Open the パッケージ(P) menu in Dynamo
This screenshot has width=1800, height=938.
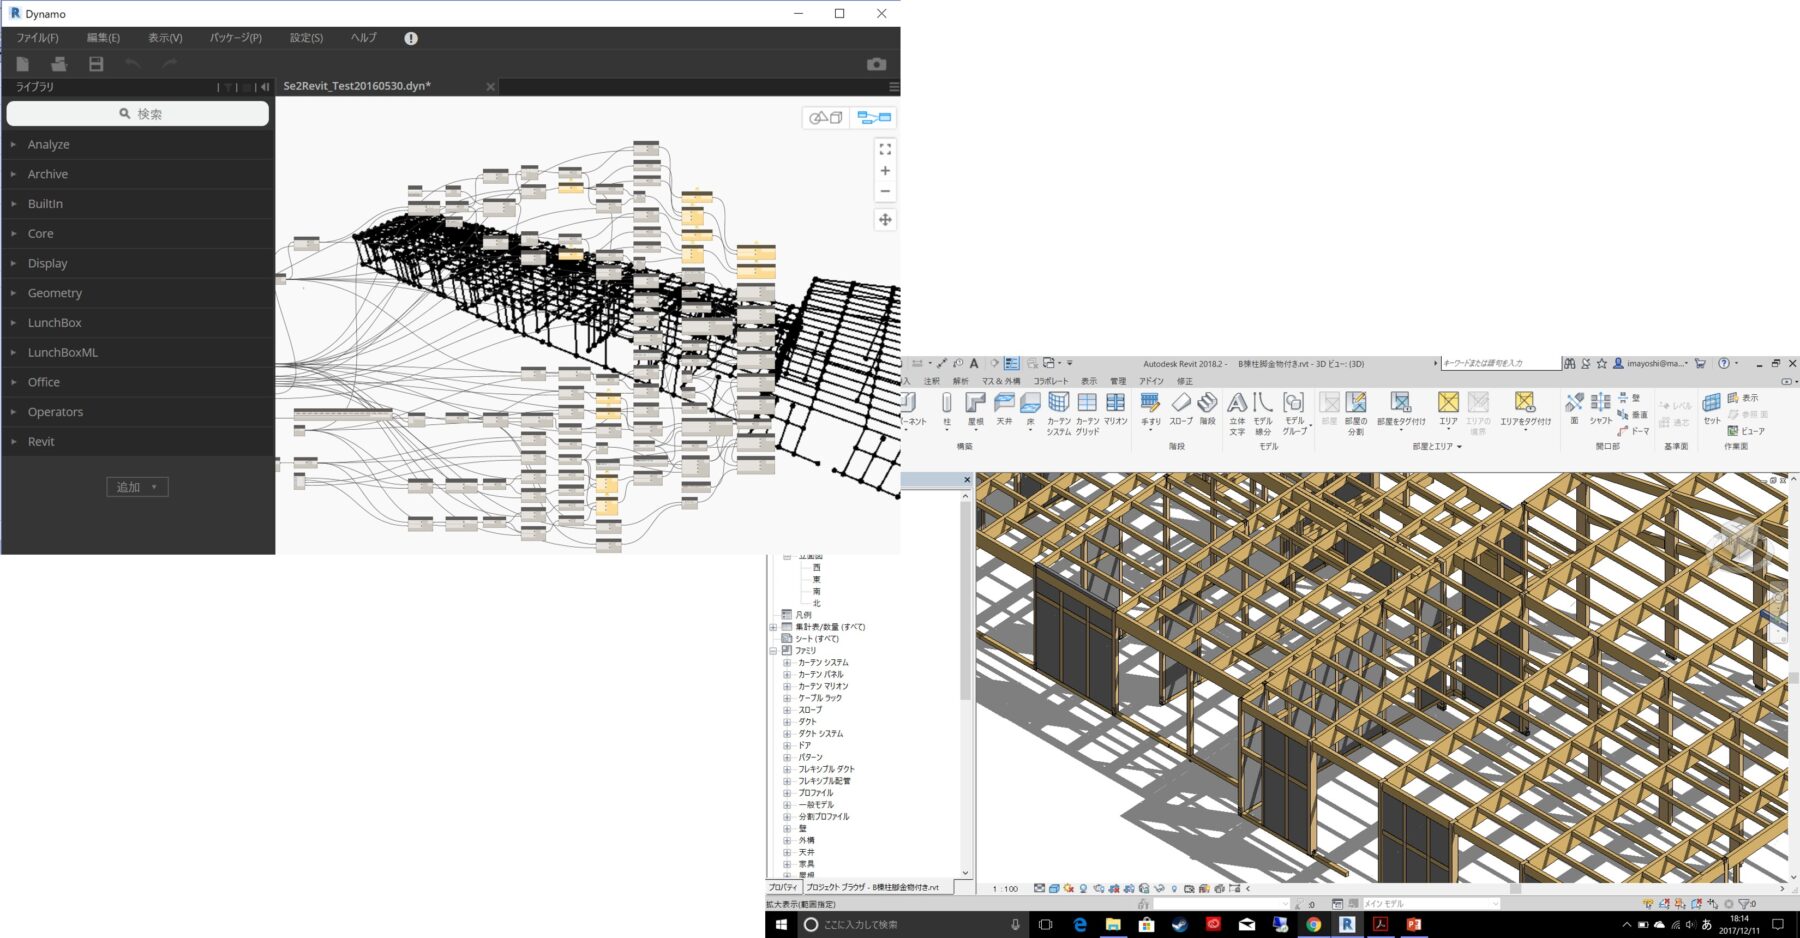(234, 38)
